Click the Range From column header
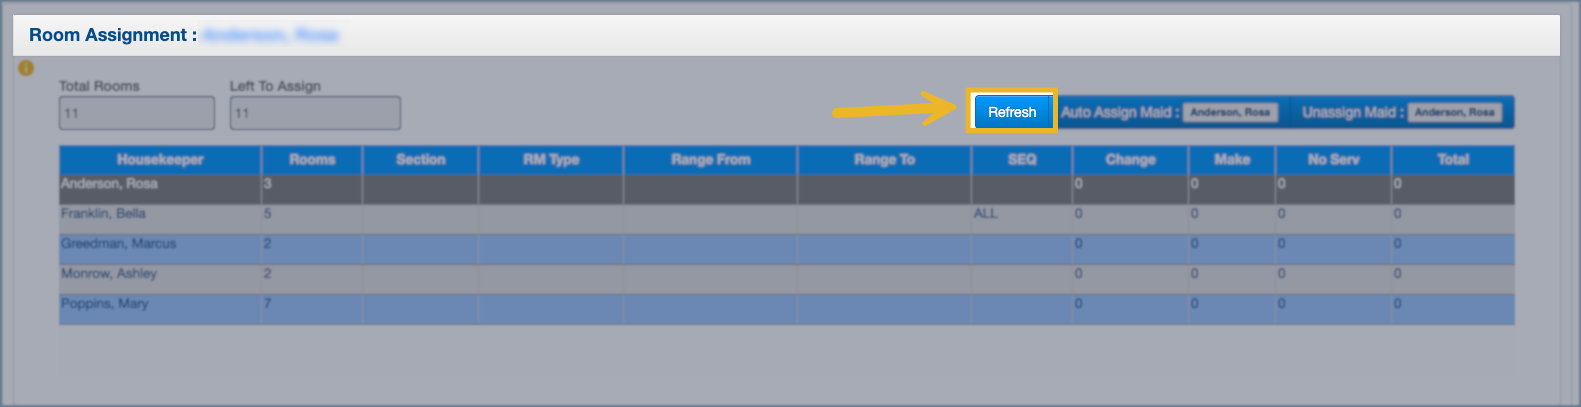 [x=710, y=160]
